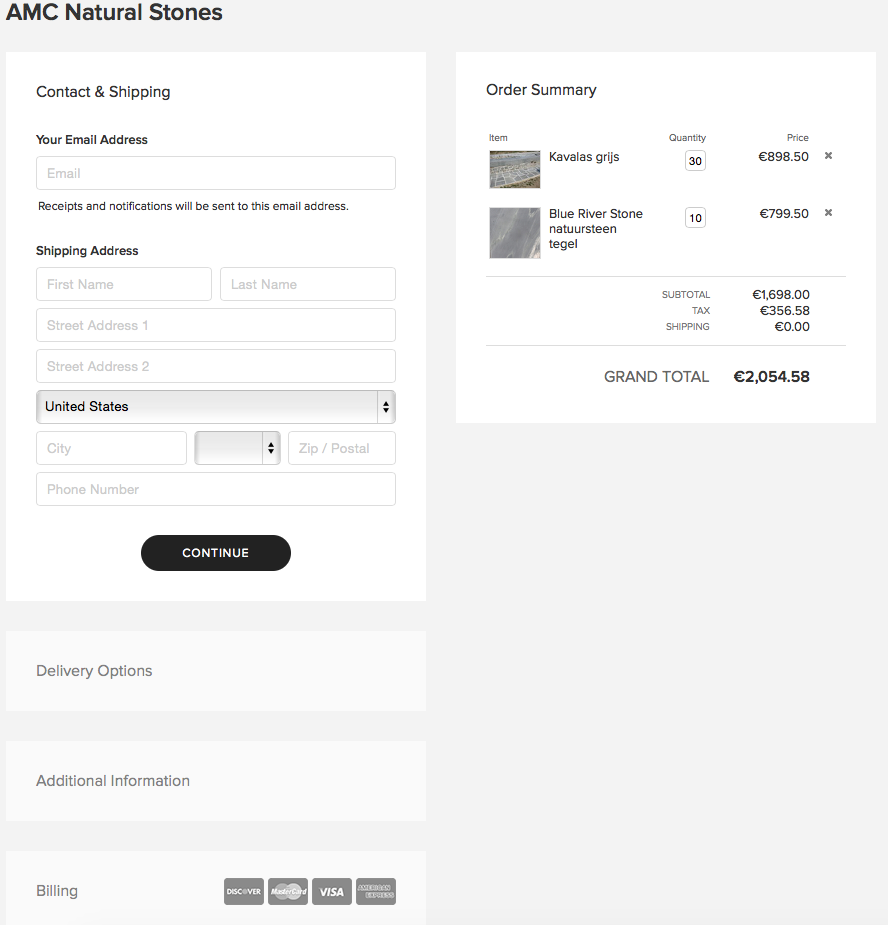The image size is (888, 925).
Task: Focus the Last Name field
Action: 308,284
